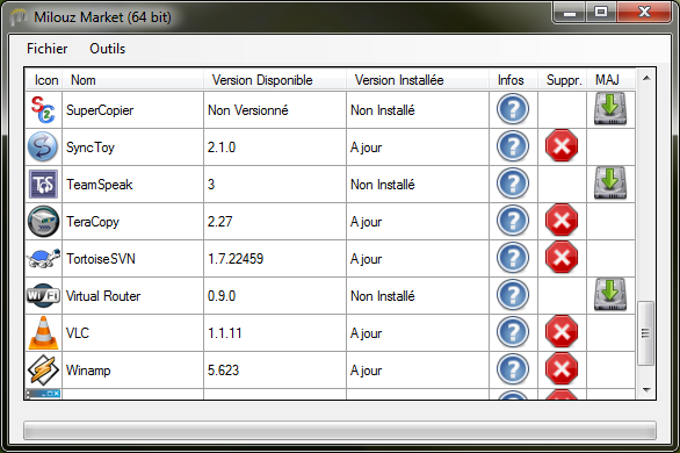The image size is (680, 453).
Task: Click version 5.623 cell
Action: (x=275, y=371)
